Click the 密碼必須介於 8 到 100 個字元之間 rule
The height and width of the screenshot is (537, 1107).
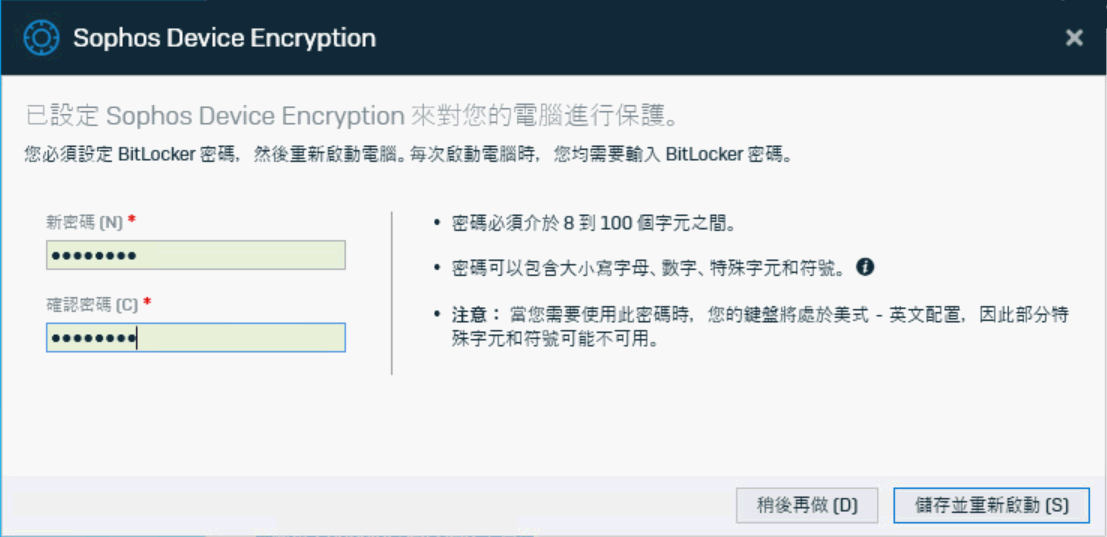(594, 224)
